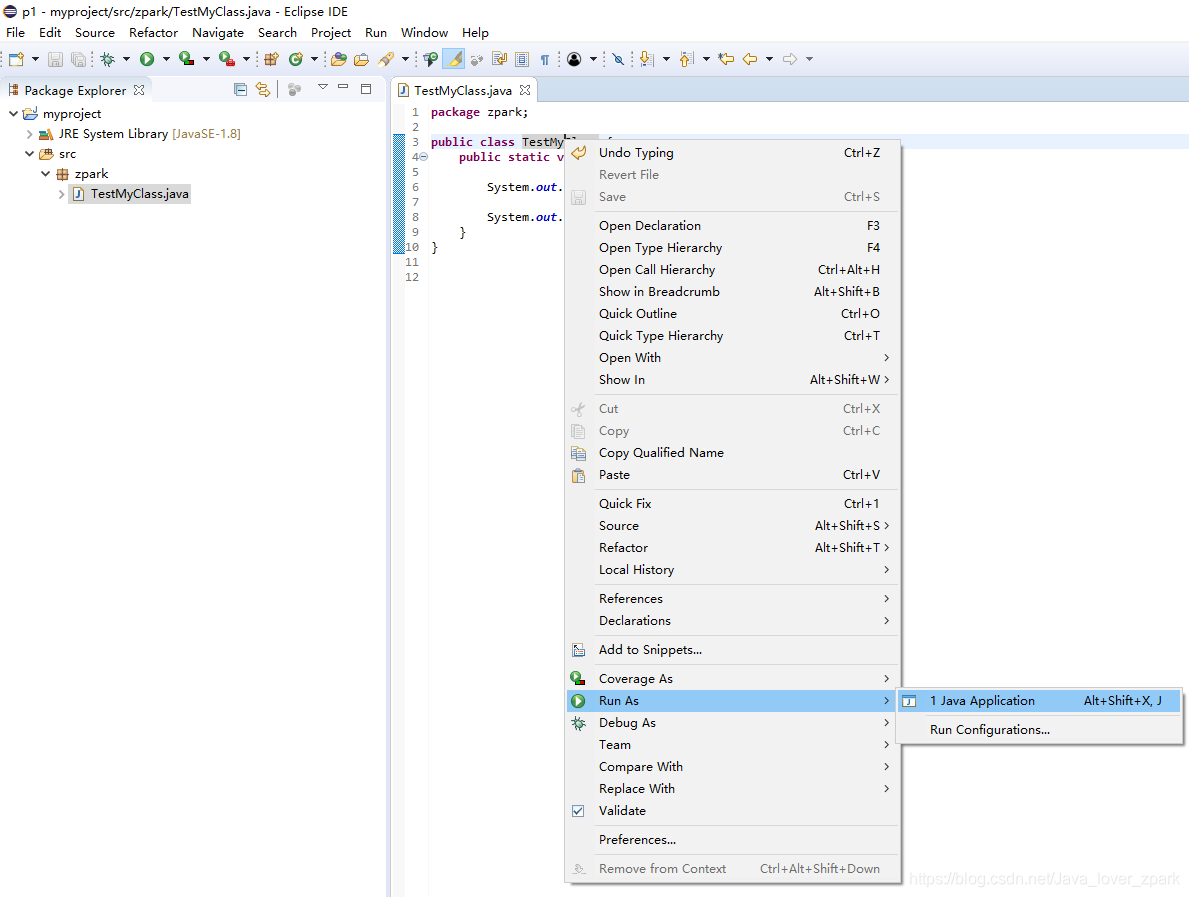Collapse the zpark package node
This screenshot has height=897, width=1189.
pos(45,174)
